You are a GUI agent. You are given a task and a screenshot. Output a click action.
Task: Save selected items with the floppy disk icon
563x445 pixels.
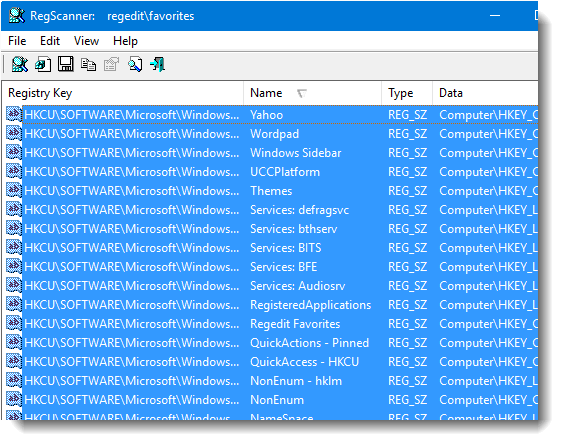point(66,65)
